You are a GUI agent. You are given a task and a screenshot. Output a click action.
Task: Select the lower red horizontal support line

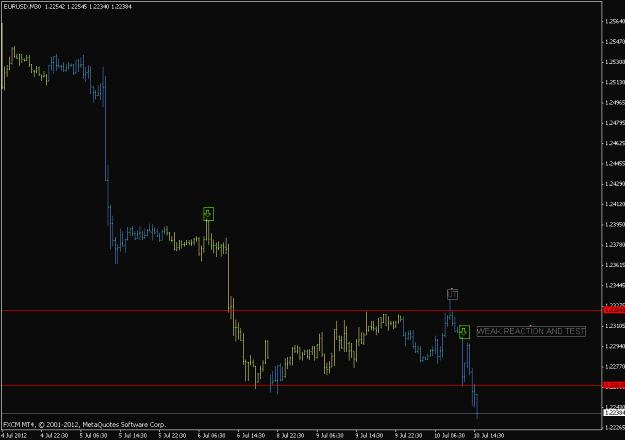click(301, 385)
